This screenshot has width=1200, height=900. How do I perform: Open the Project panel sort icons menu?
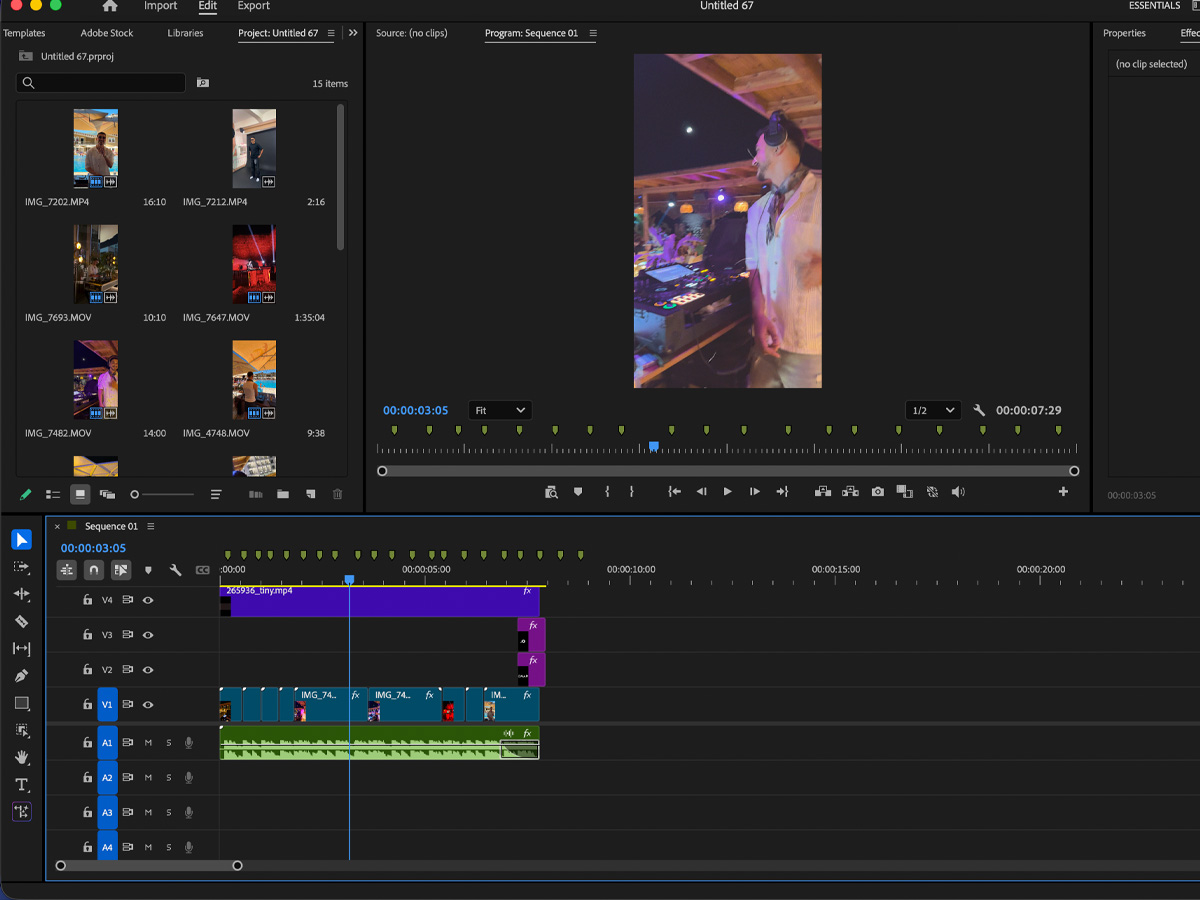[215, 494]
